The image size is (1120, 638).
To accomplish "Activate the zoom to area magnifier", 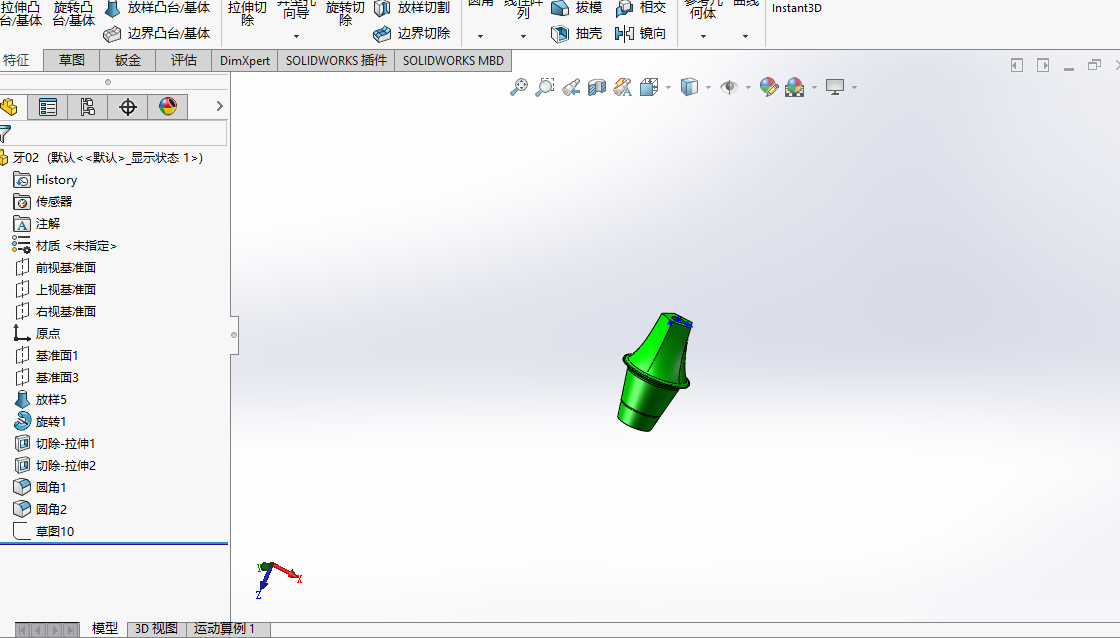I will (544, 87).
